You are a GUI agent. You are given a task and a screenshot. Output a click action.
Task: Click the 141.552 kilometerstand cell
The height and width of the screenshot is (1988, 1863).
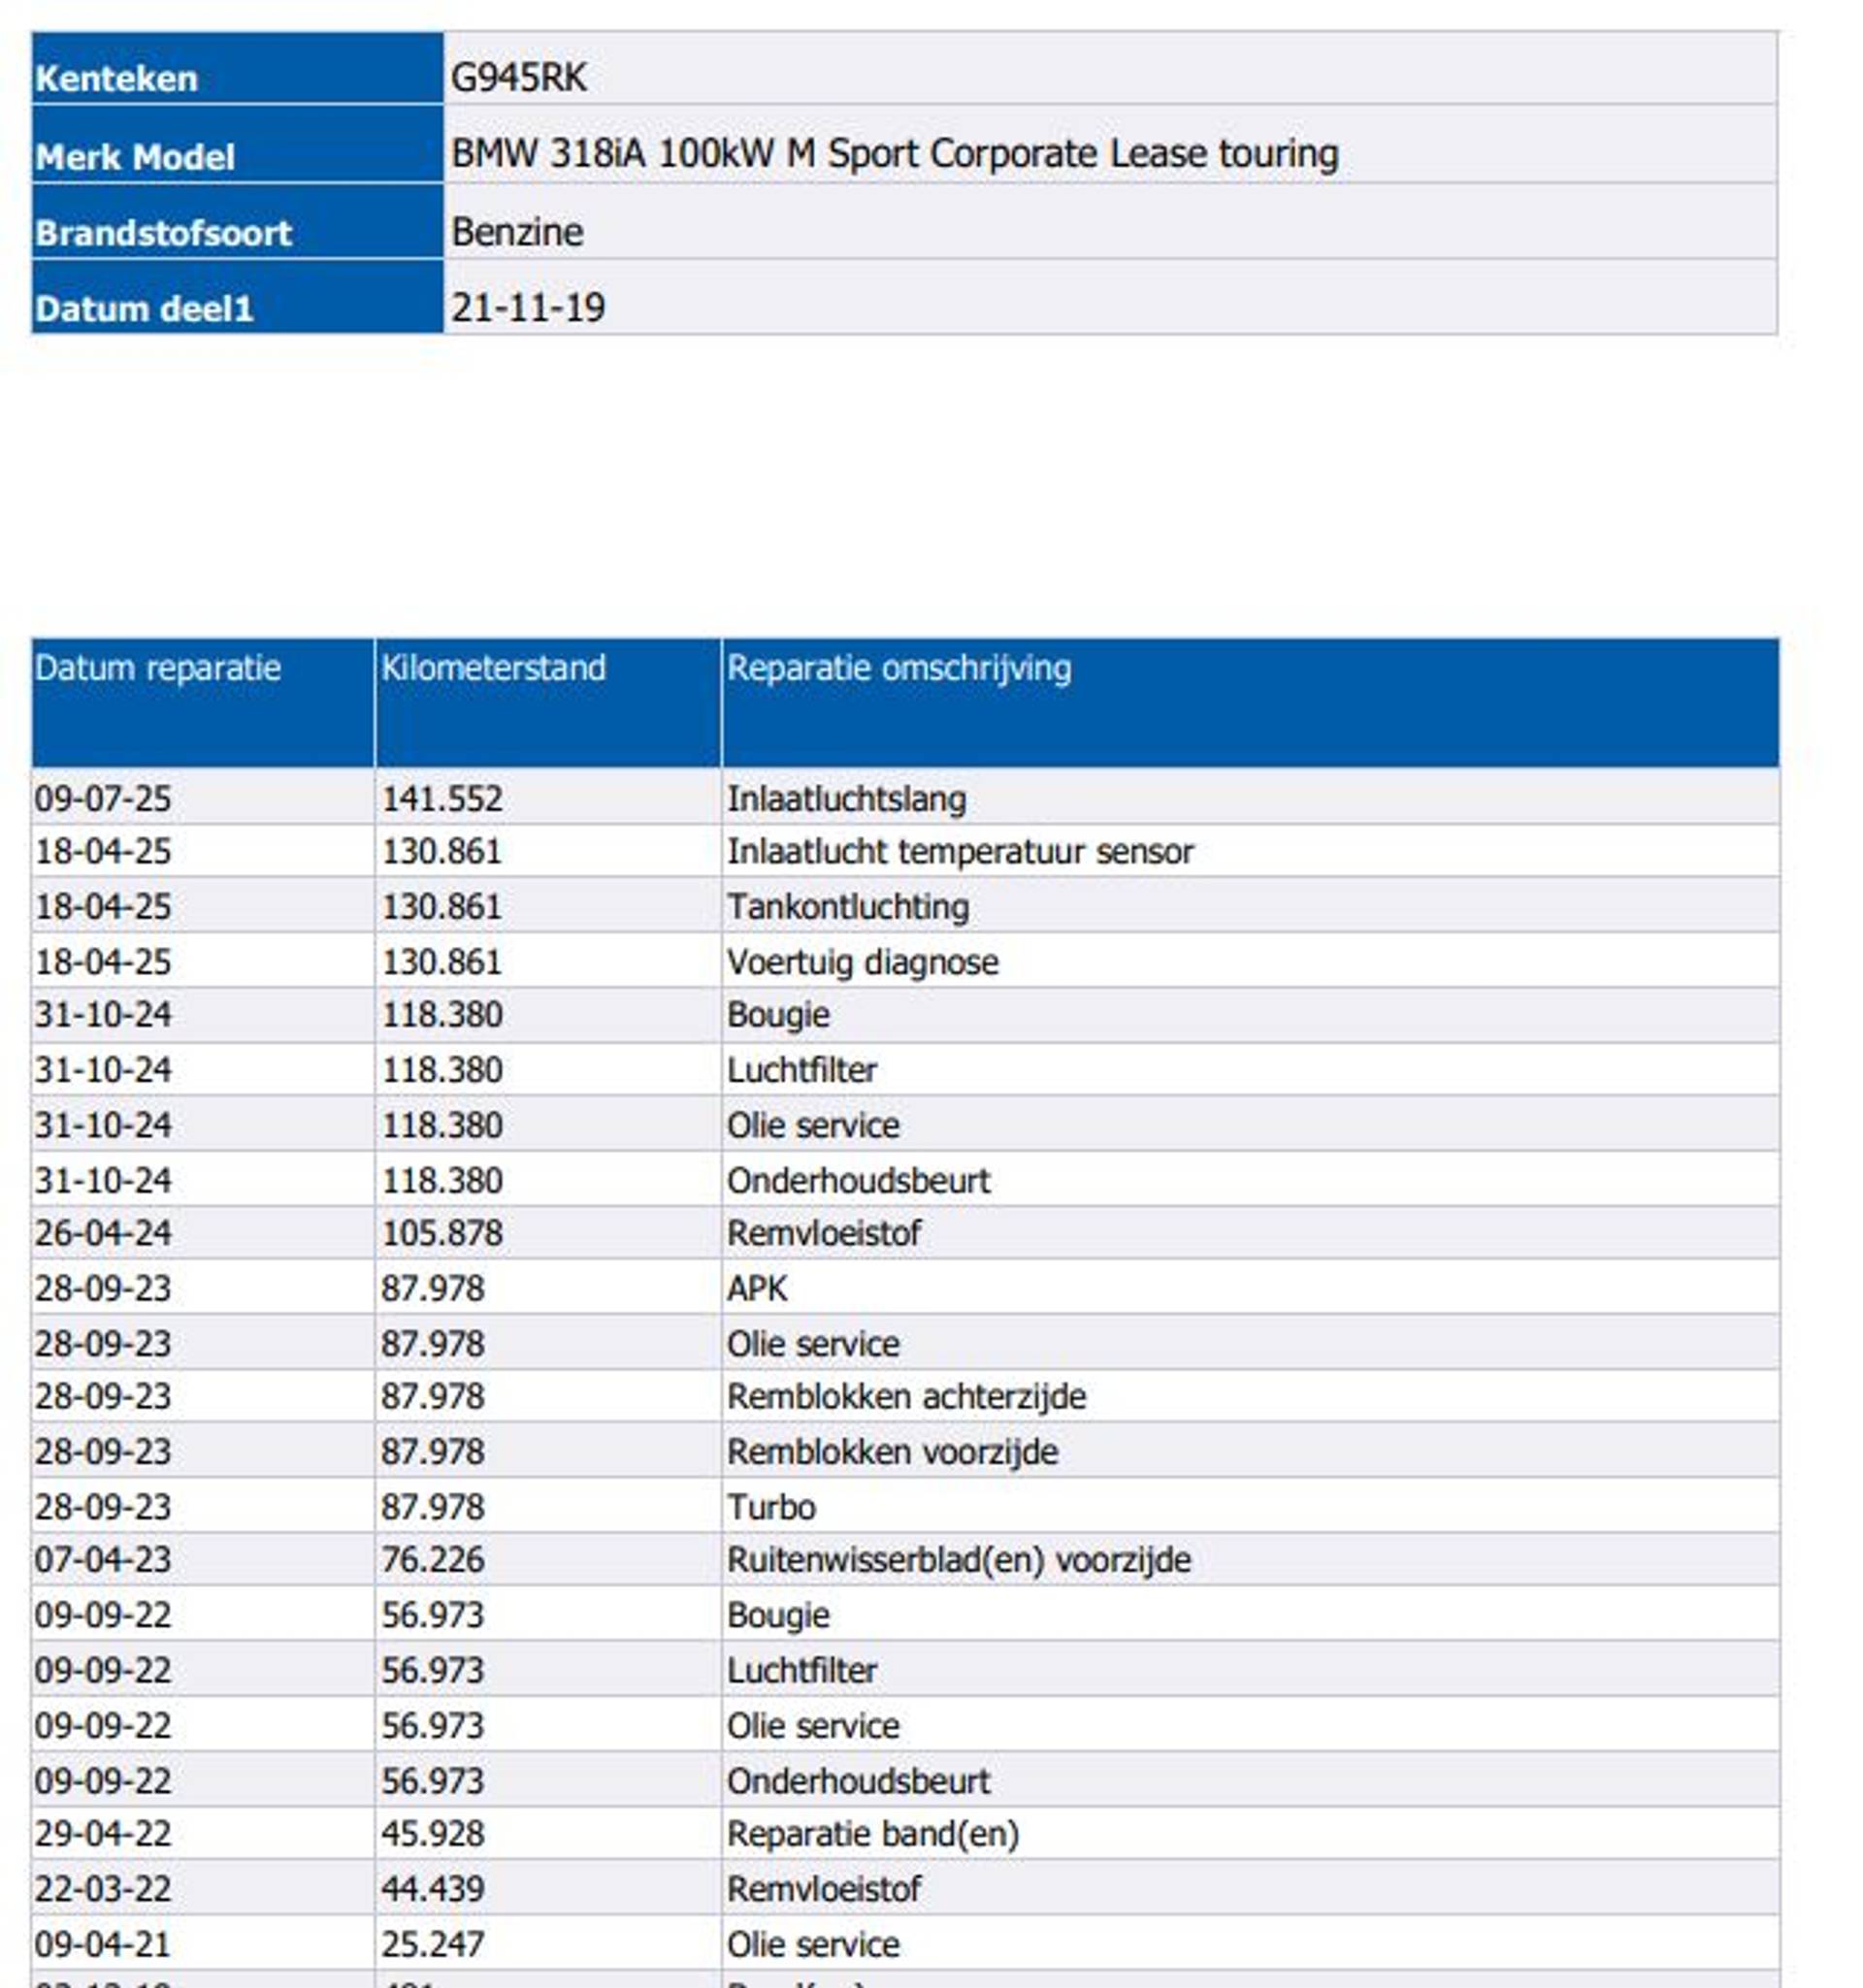(442, 798)
